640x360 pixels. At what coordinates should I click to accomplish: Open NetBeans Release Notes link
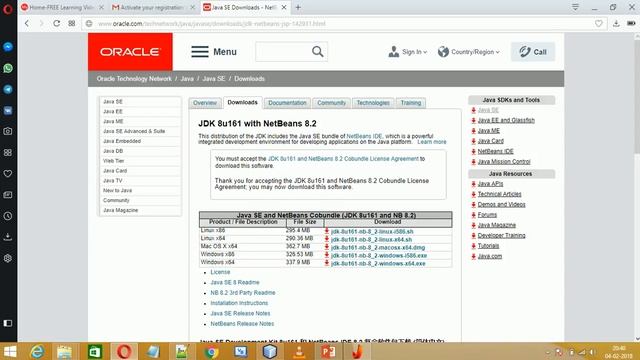pos(242,324)
